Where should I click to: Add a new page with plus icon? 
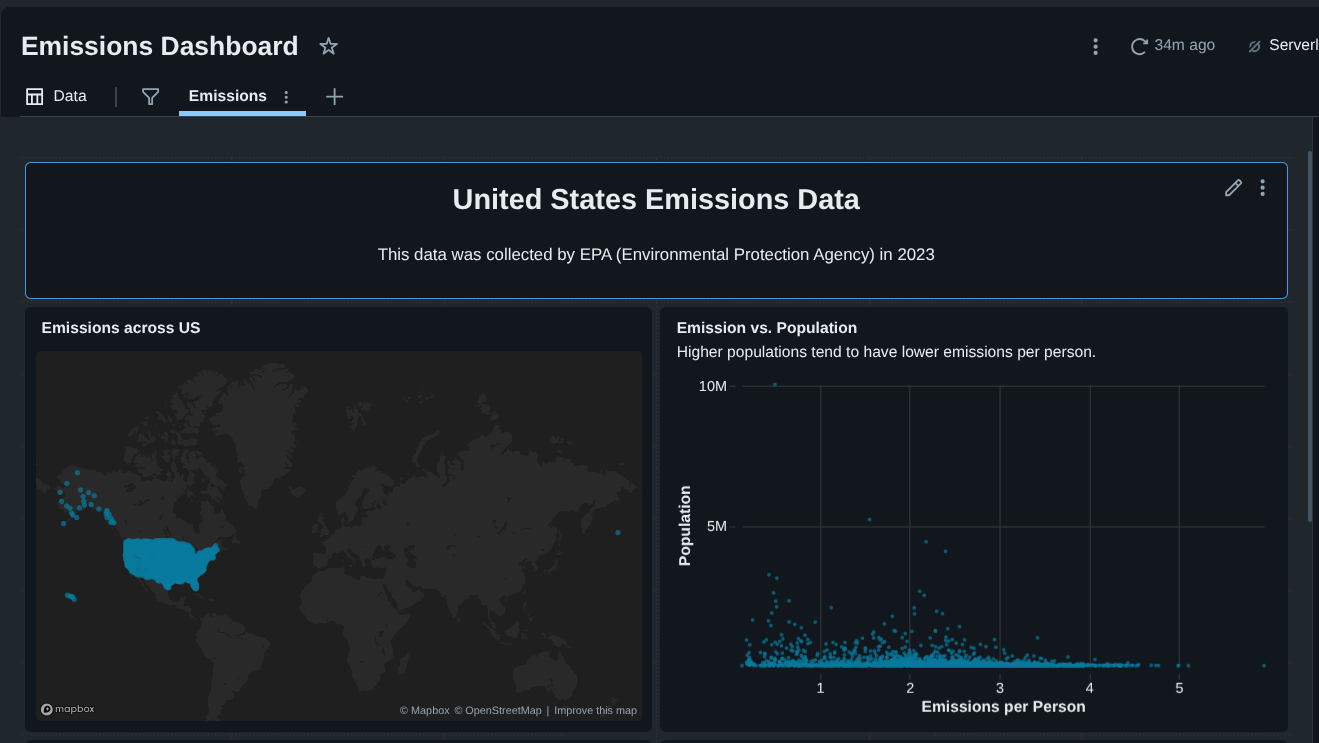334,96
